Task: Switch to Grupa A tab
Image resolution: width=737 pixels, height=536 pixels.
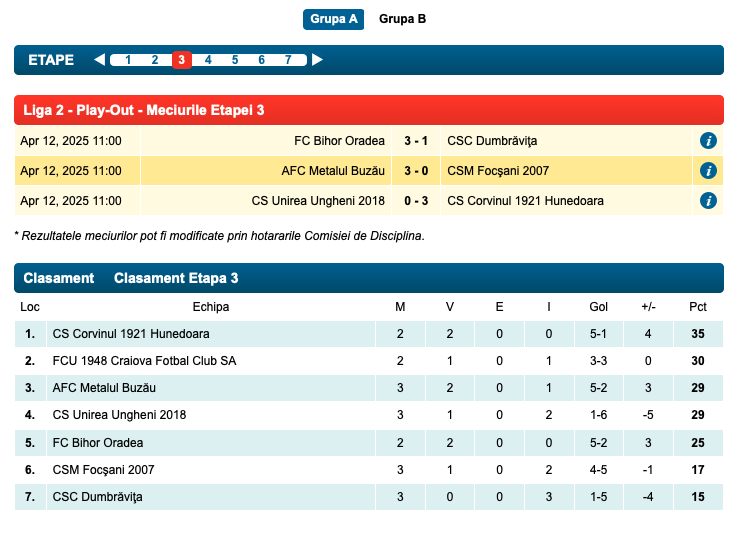Action: pos(333,19)
